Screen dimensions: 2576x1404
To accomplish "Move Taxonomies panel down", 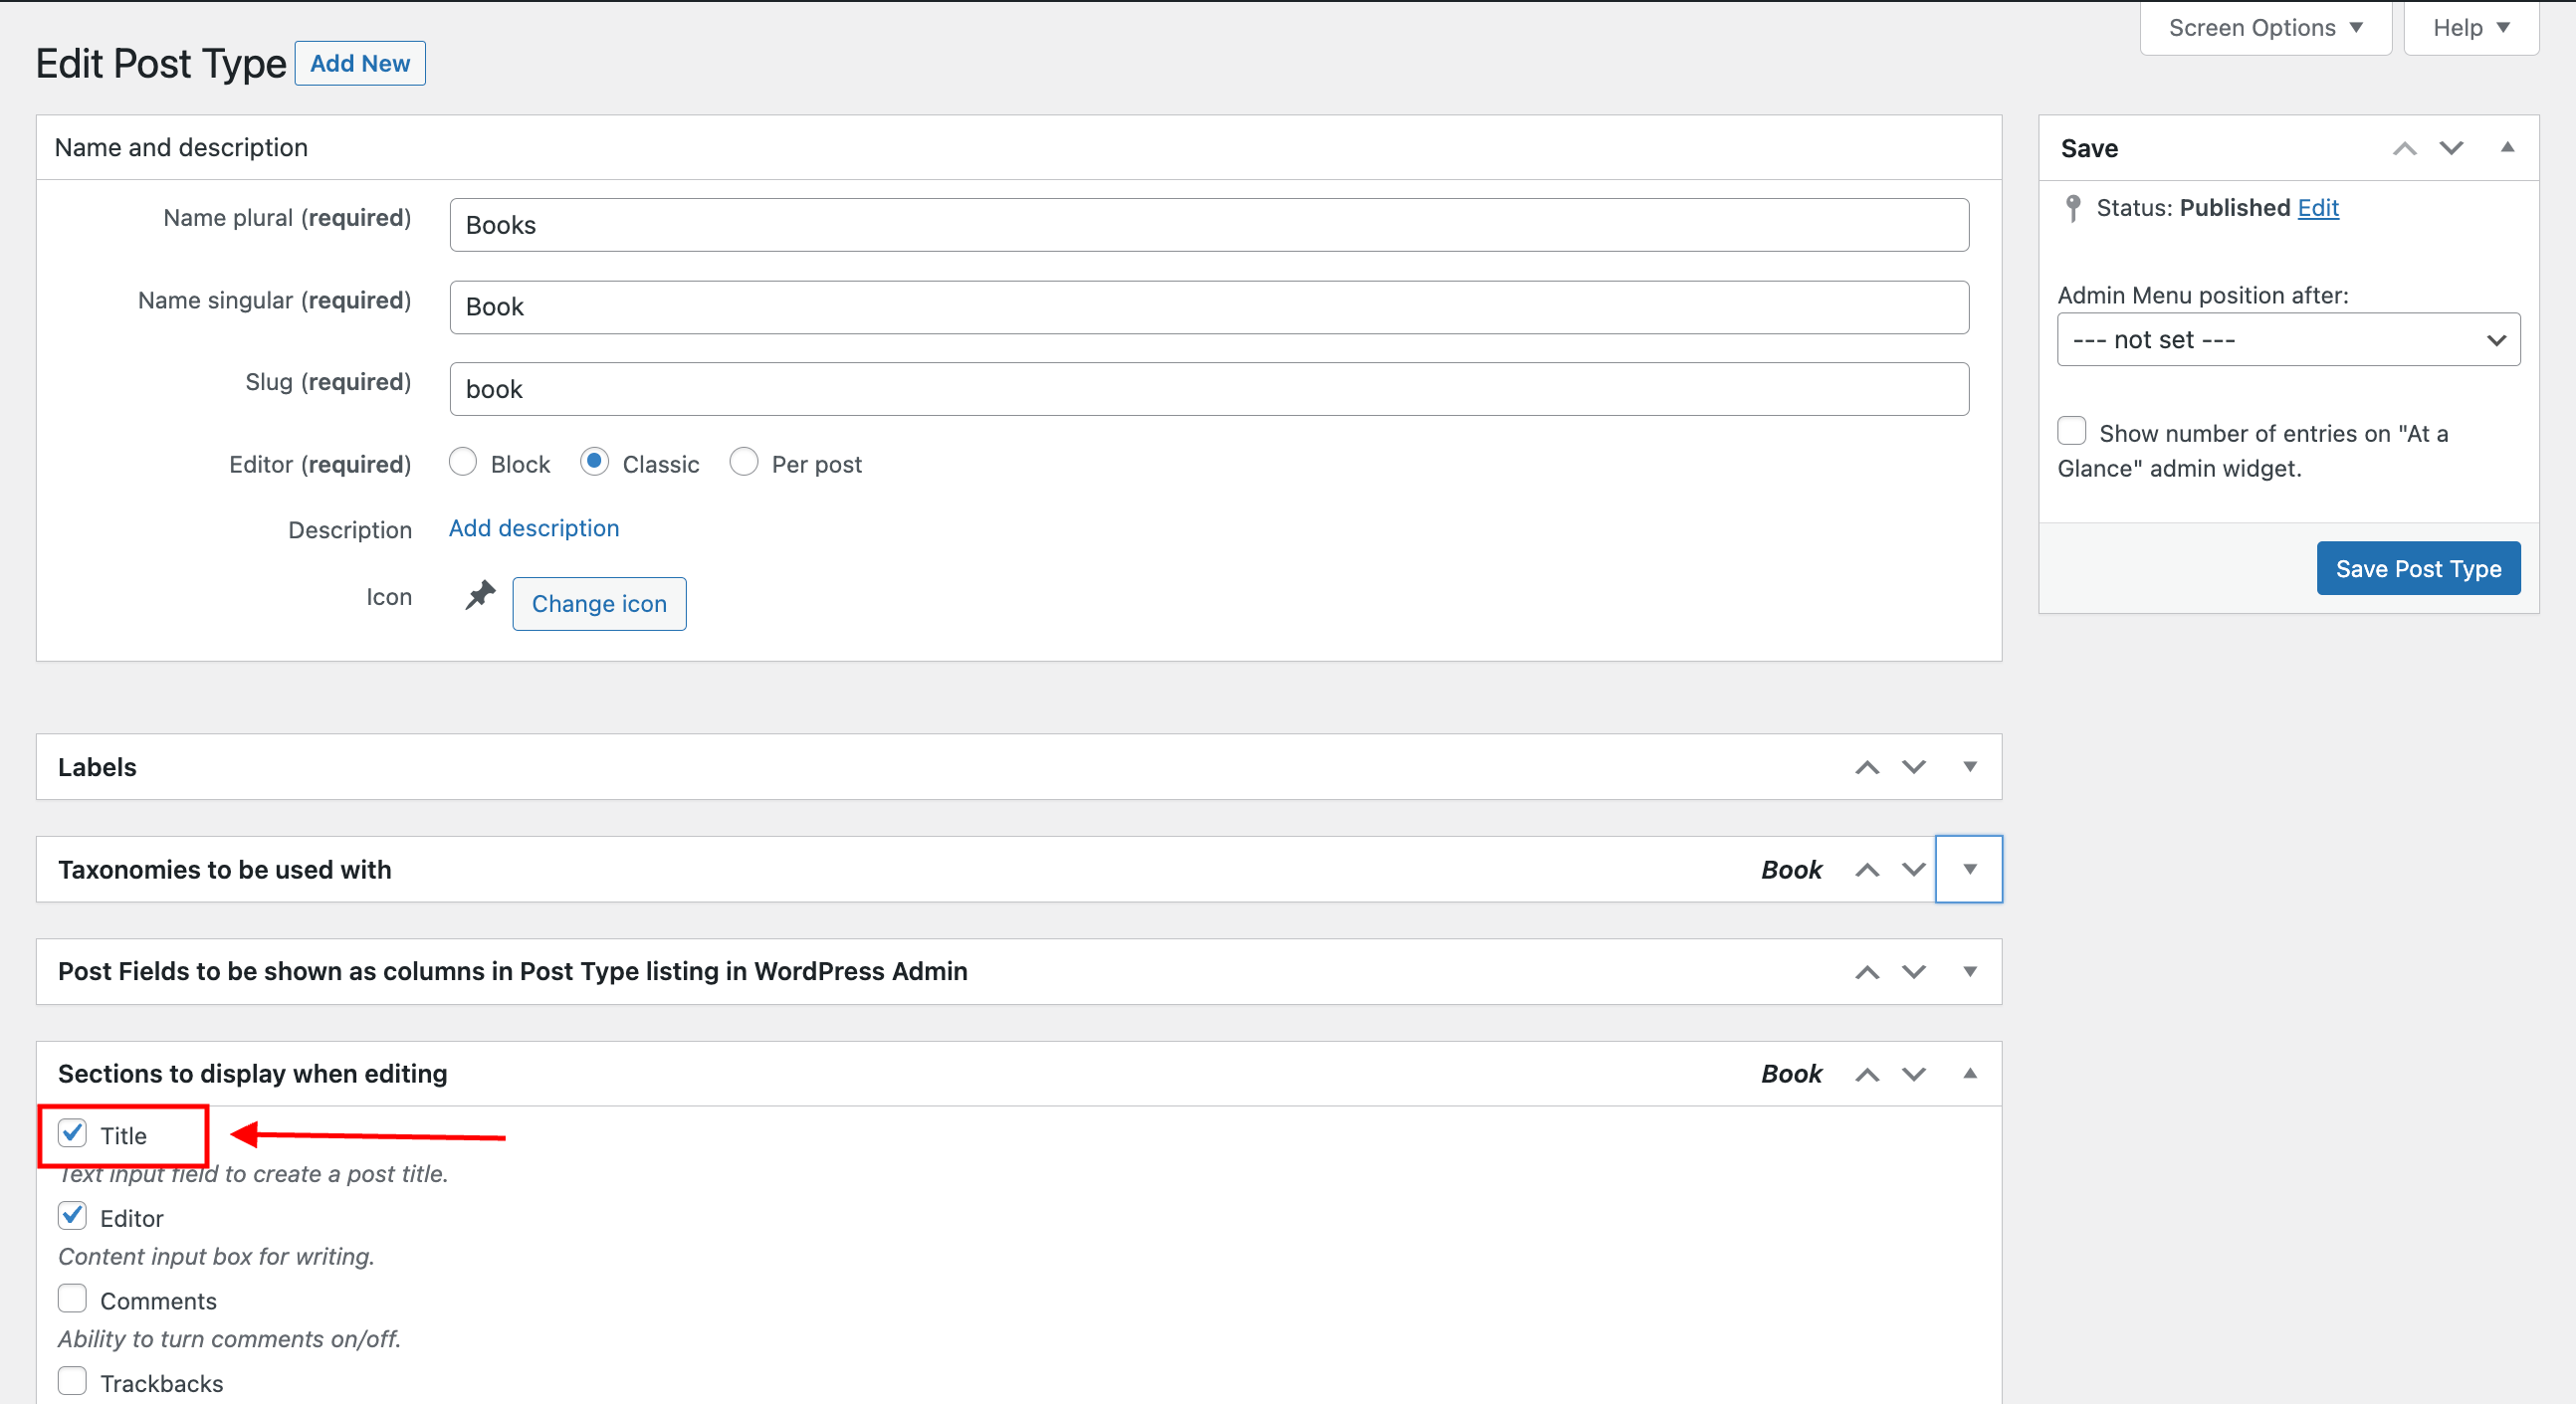I will [x=1913, y=869].
